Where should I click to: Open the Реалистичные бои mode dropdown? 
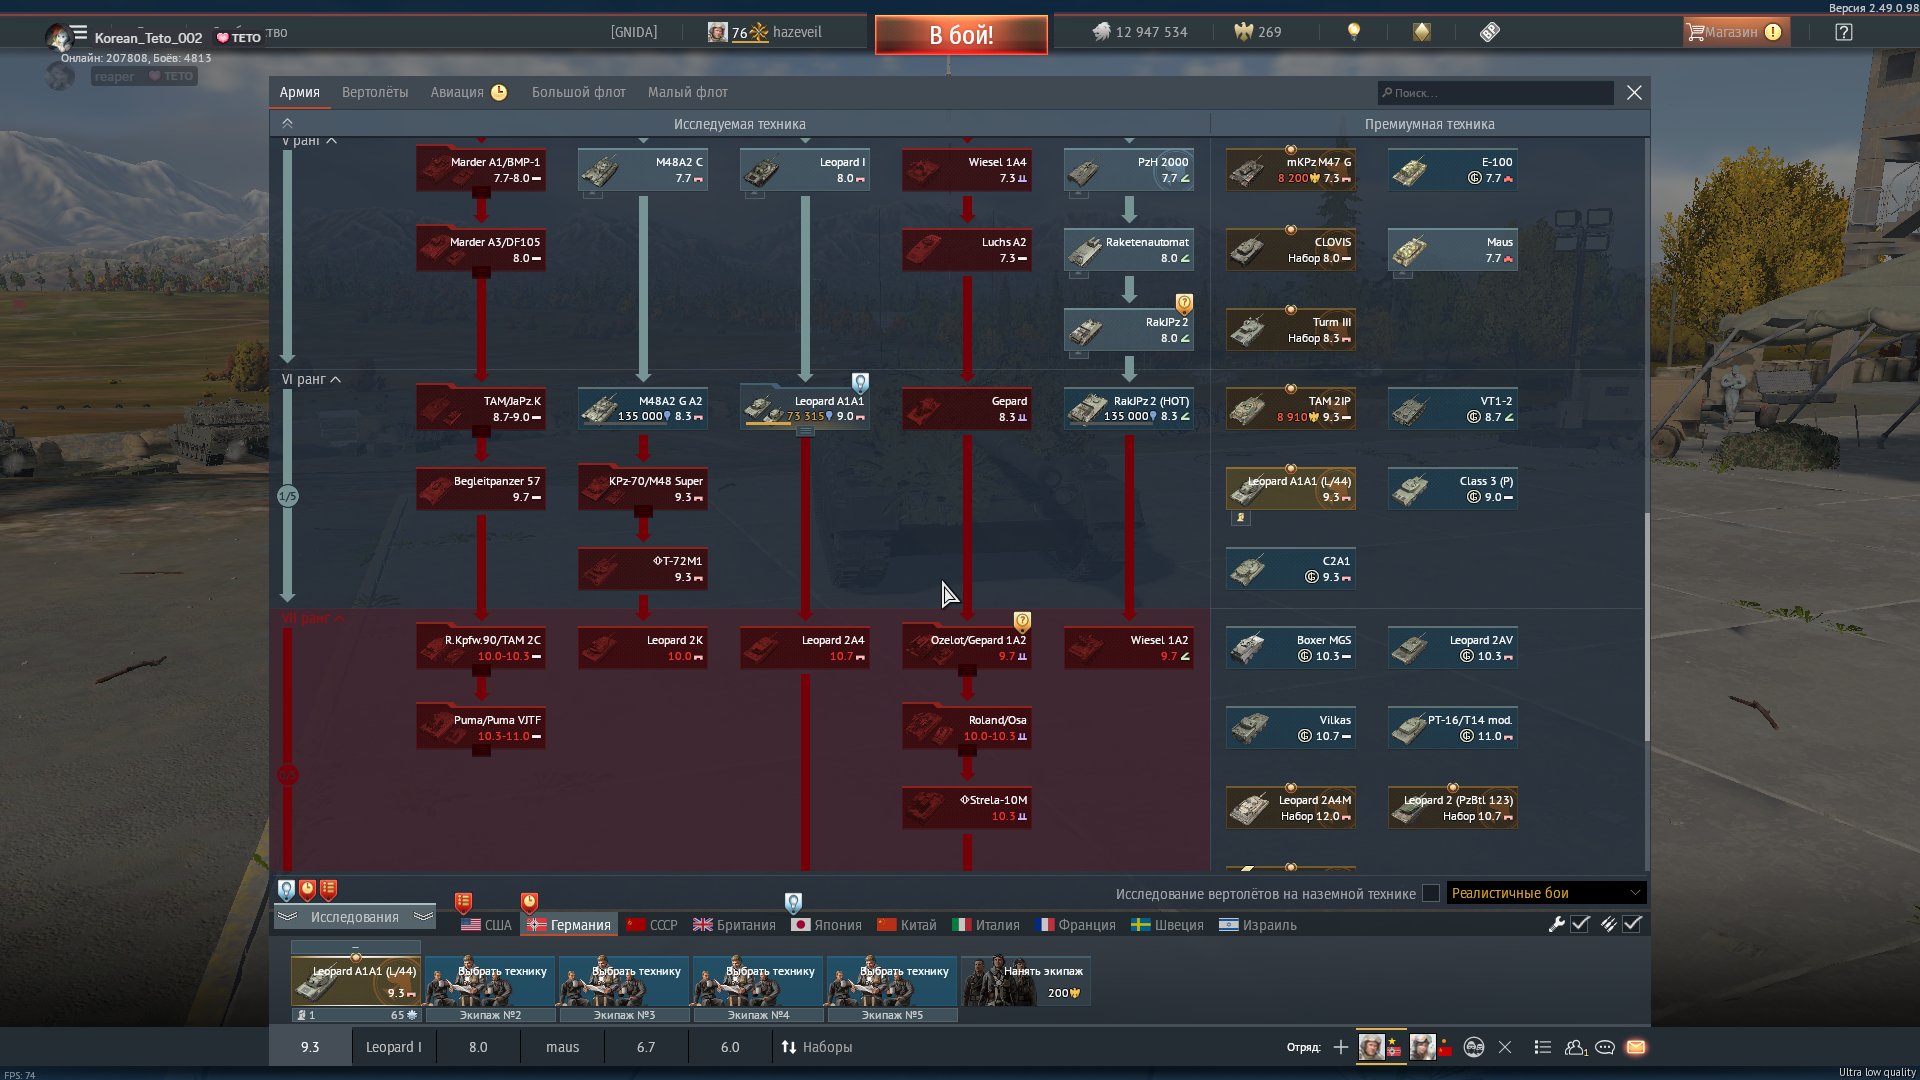coord(1545,893)
